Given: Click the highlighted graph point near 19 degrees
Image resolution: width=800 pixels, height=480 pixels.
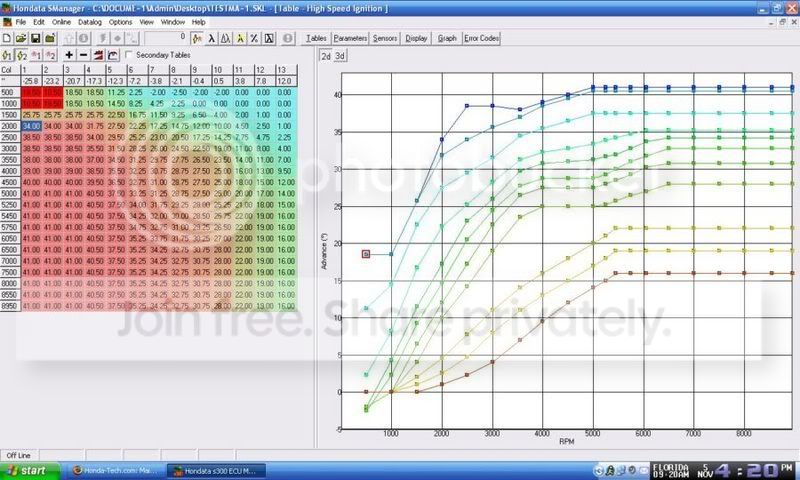Looking at the screenshot, I should coord(366,254).
